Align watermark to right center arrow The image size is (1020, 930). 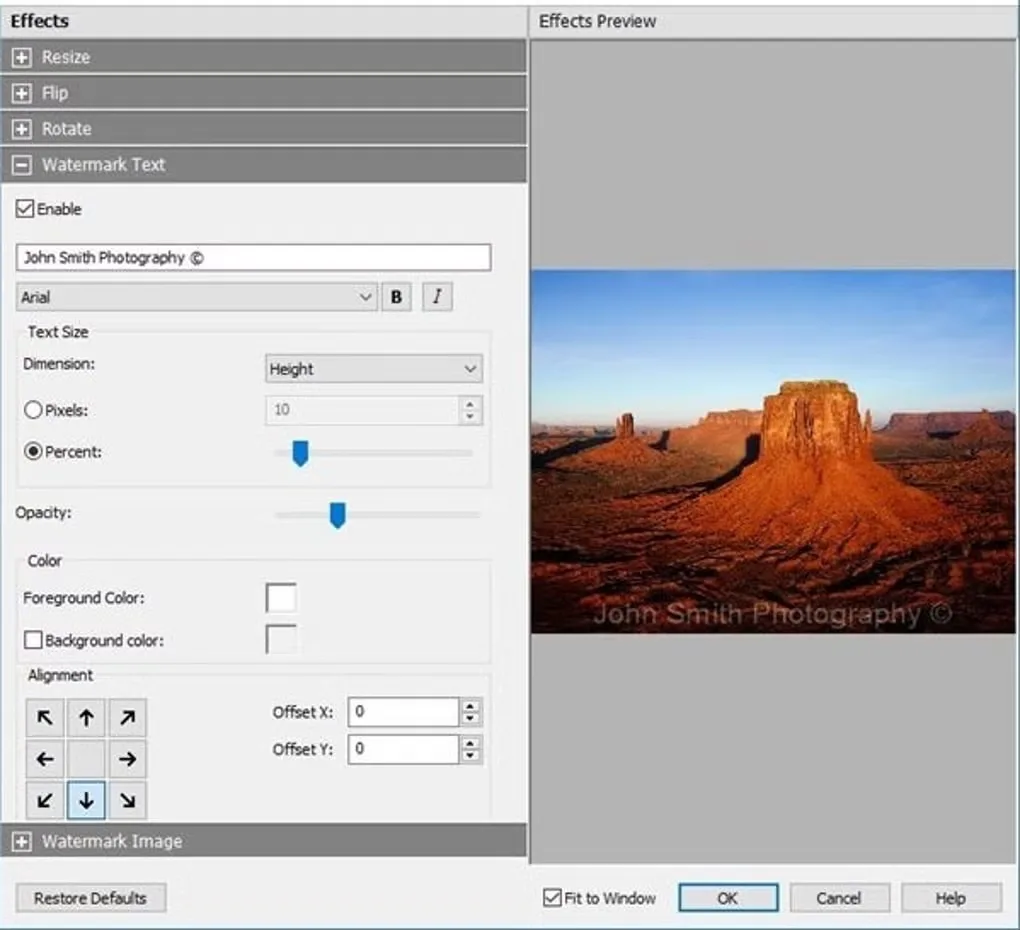[128, 759]
